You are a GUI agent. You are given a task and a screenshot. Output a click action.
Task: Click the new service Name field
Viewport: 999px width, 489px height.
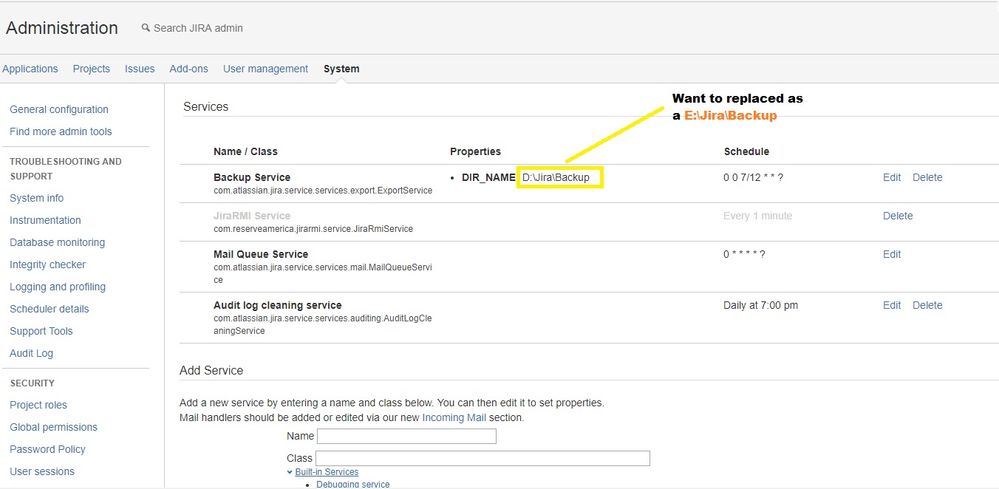[406, 436]
